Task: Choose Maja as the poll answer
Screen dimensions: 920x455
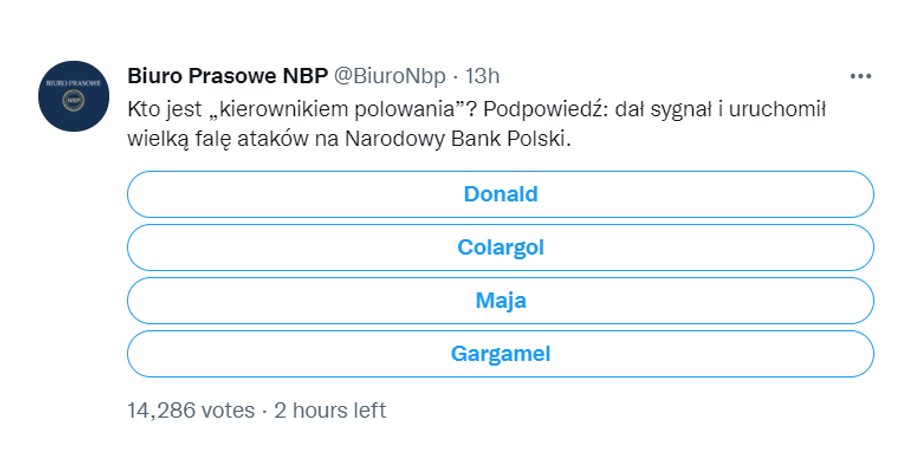Action: [500, 301]
